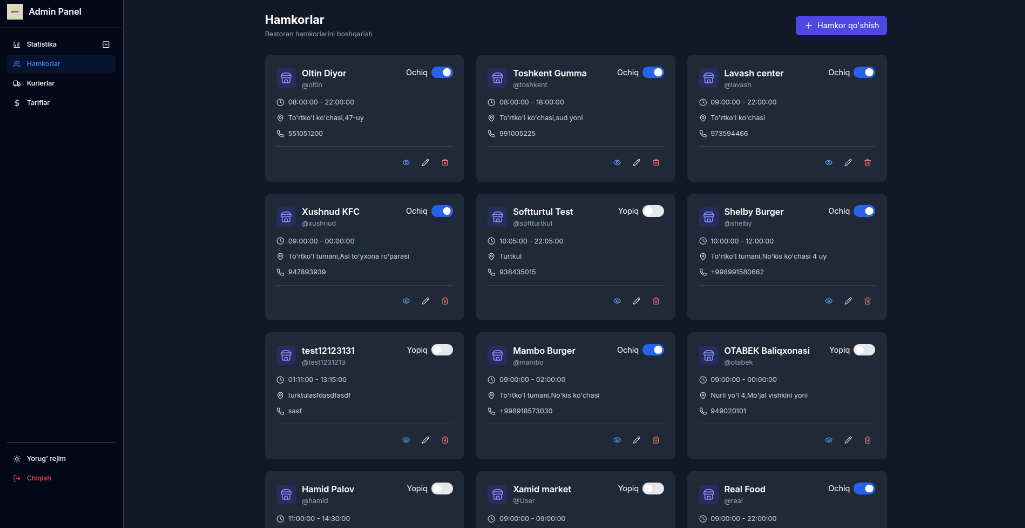Expand the Statistika sidebar section
This screenshot has width=1025, height=528.
coord(106,44)
